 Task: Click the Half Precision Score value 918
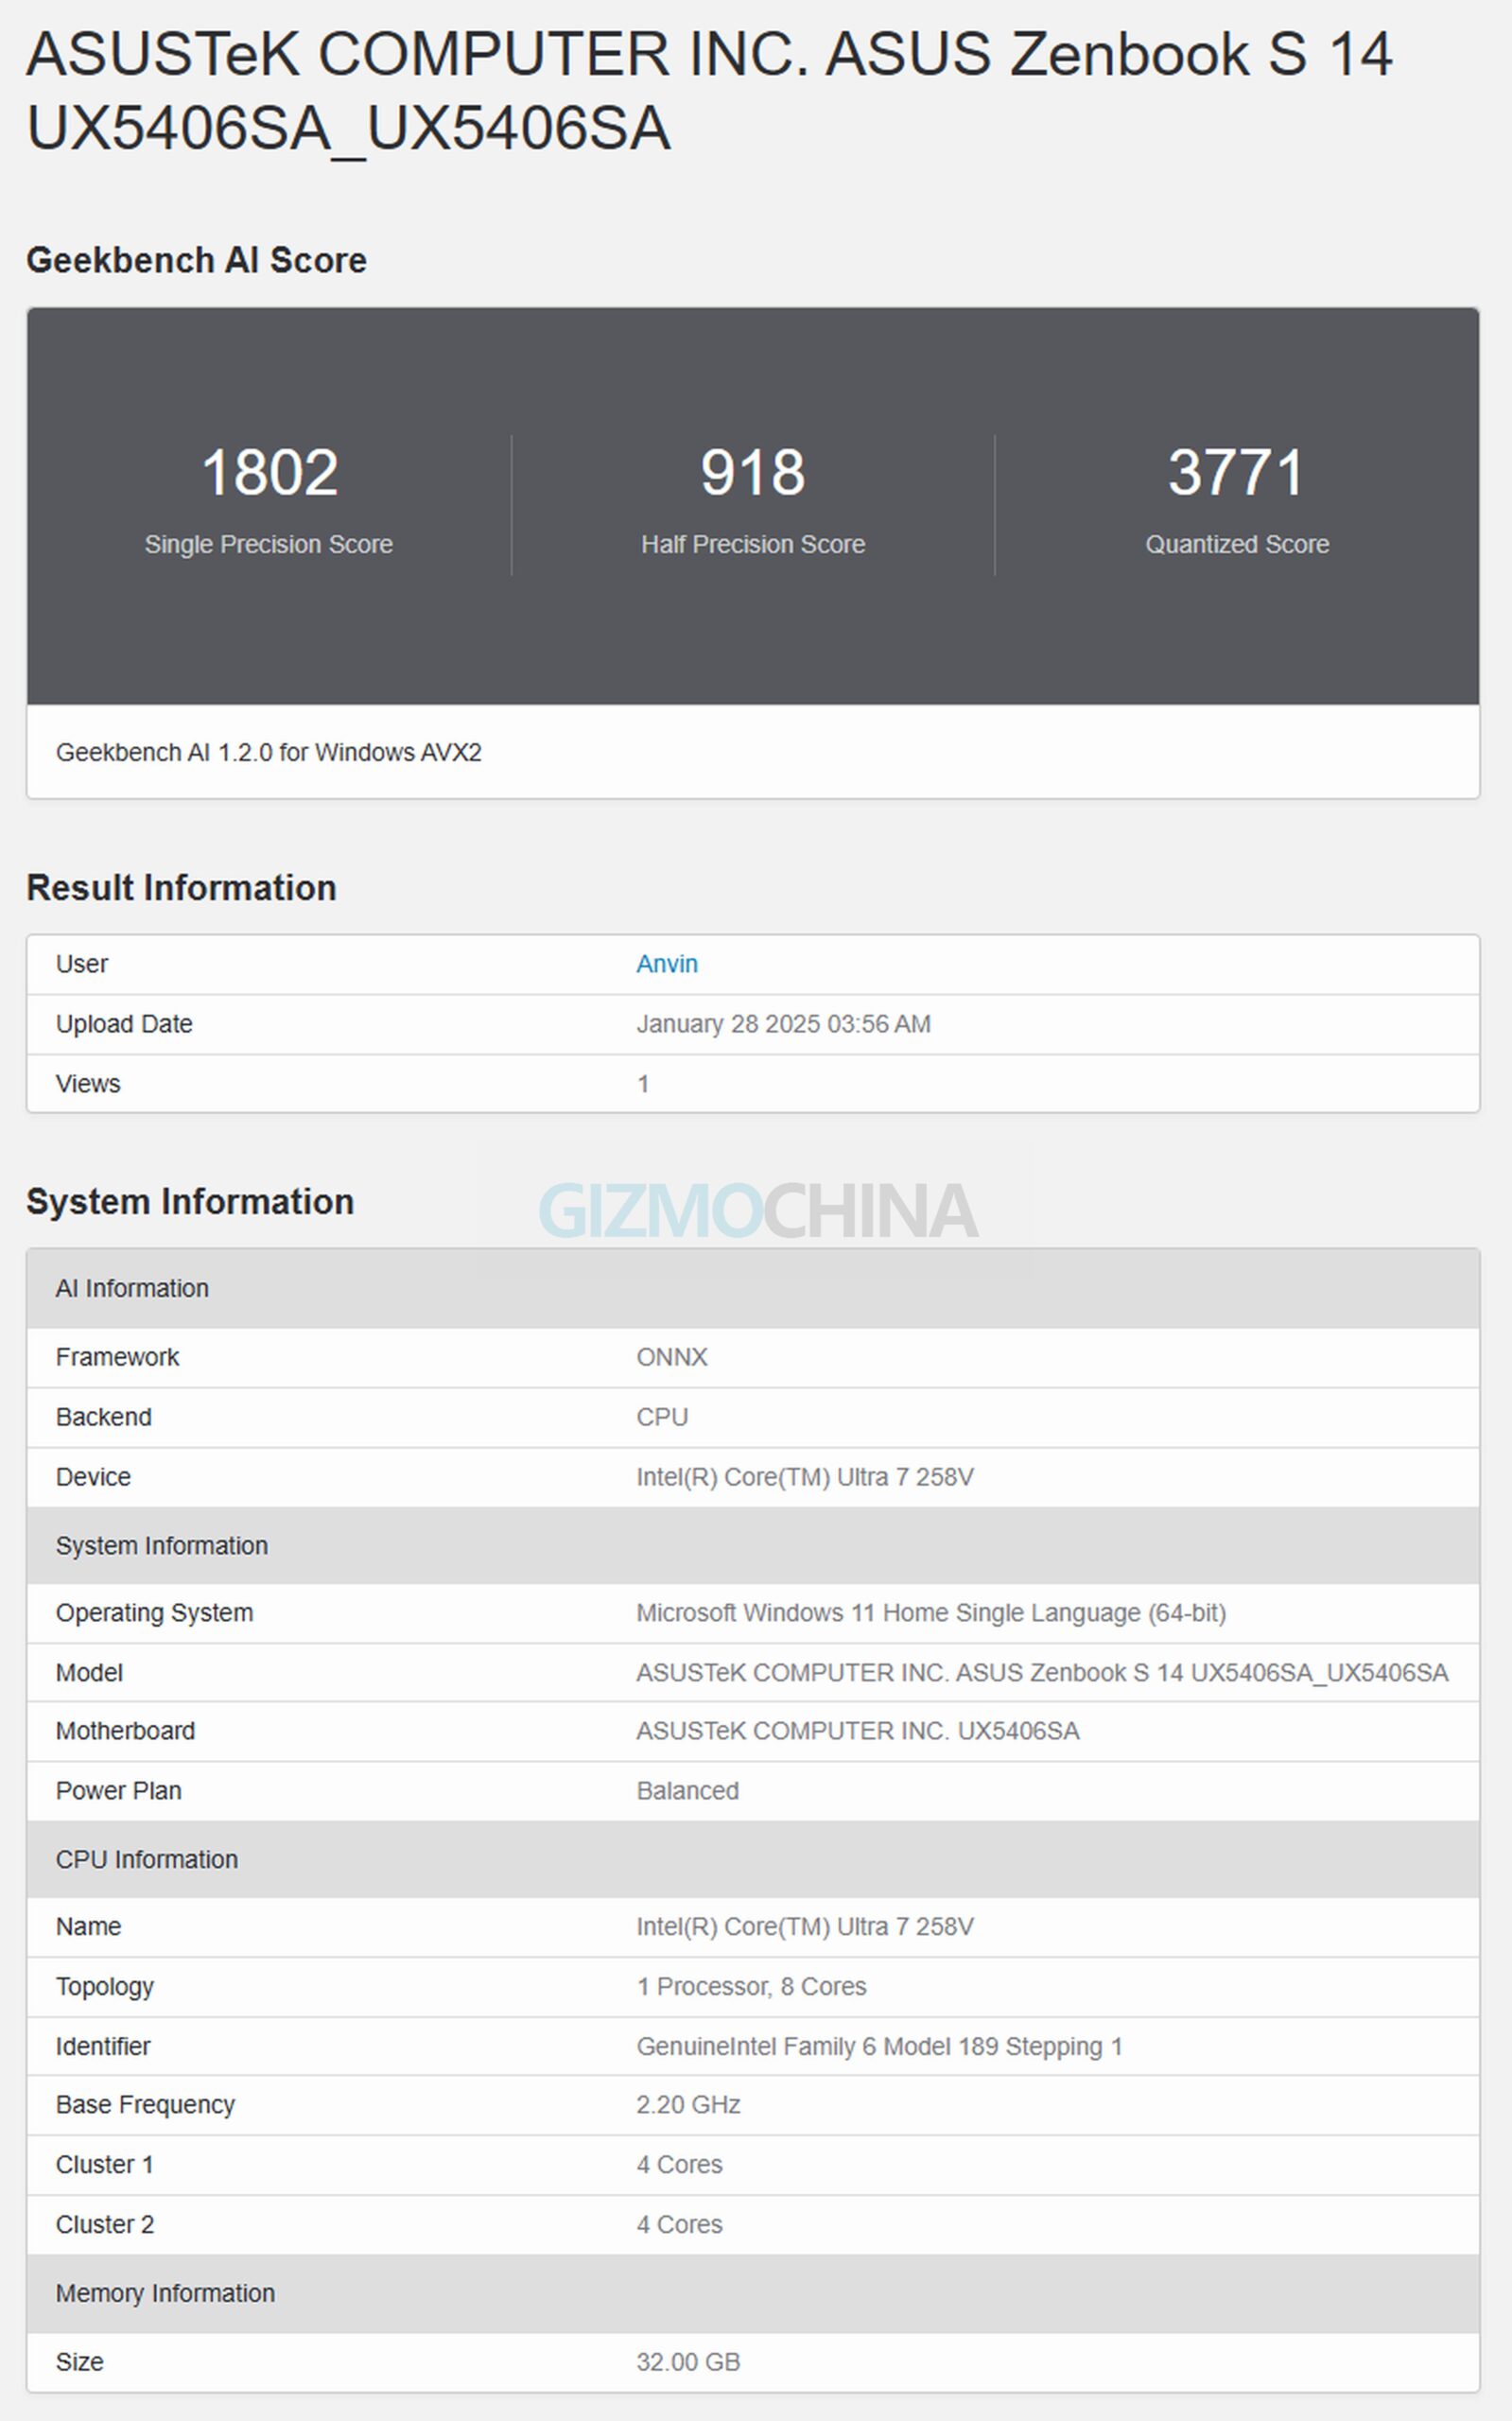point(752,472)
